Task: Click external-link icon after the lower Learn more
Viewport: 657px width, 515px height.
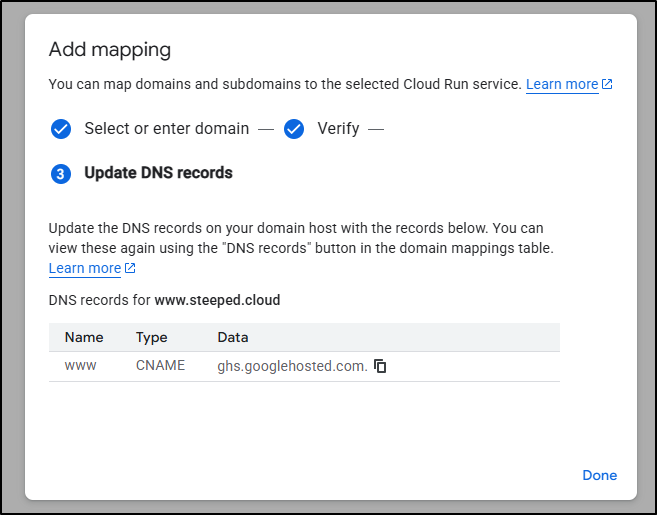Action: click(130, 269)
